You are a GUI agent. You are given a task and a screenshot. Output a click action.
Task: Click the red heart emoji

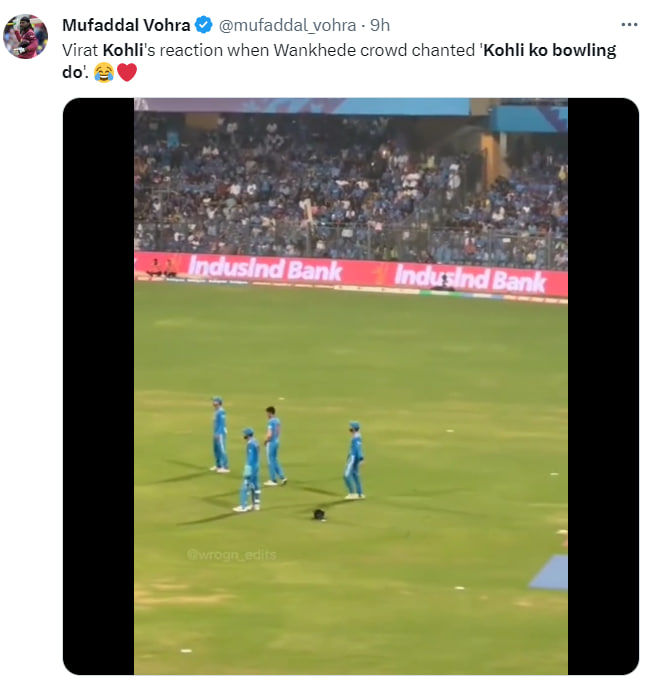tap(127, 72)
